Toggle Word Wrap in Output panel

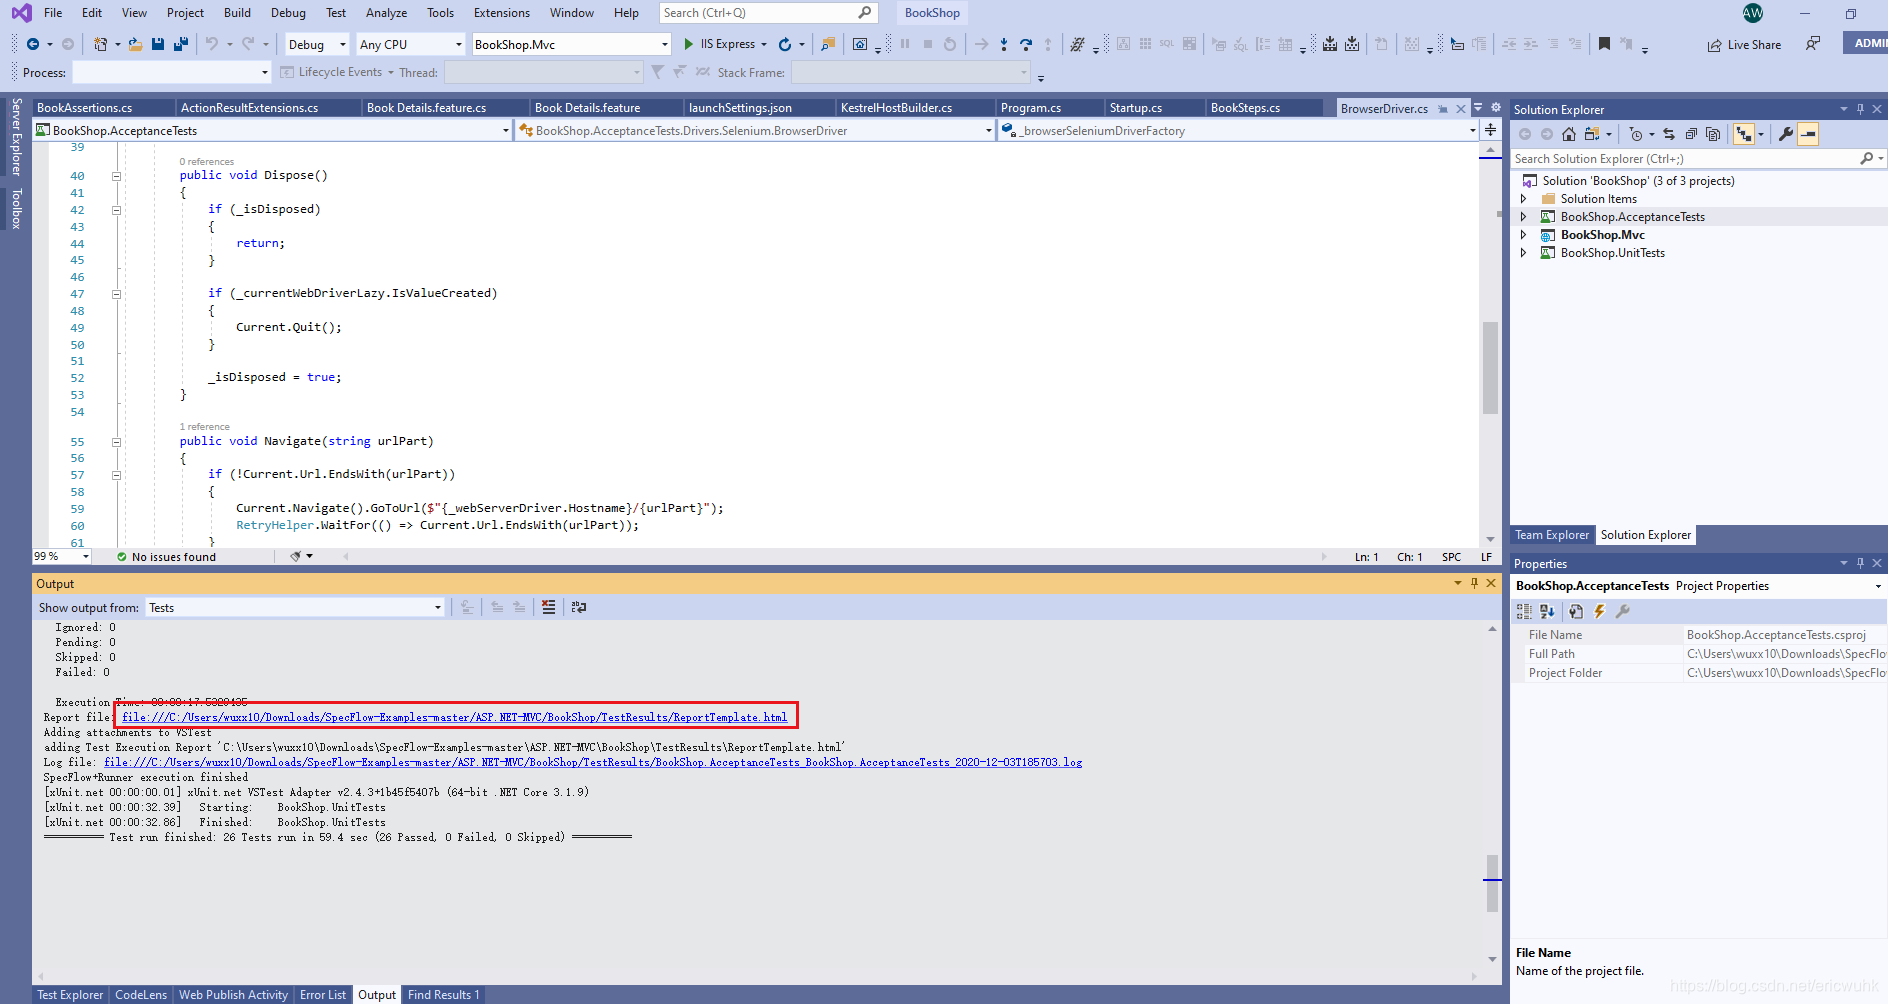point(579,607)
